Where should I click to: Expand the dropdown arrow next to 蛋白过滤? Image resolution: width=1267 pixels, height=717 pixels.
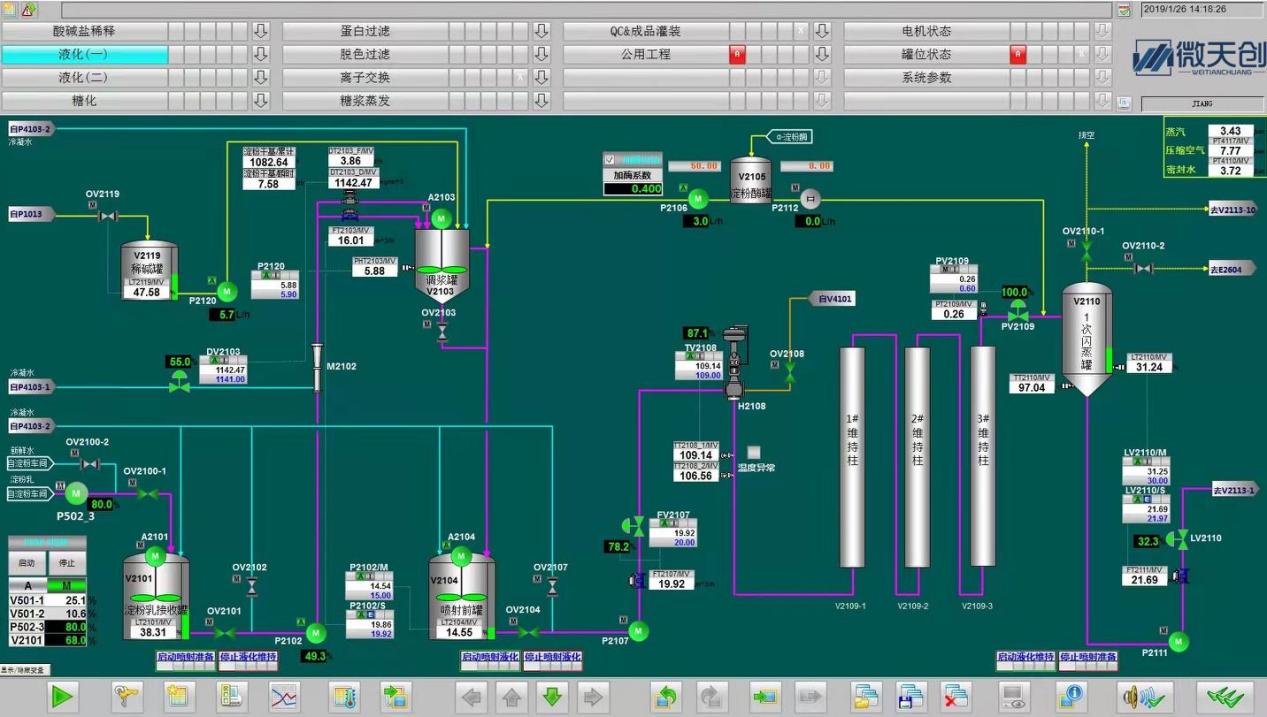(542, 31)
